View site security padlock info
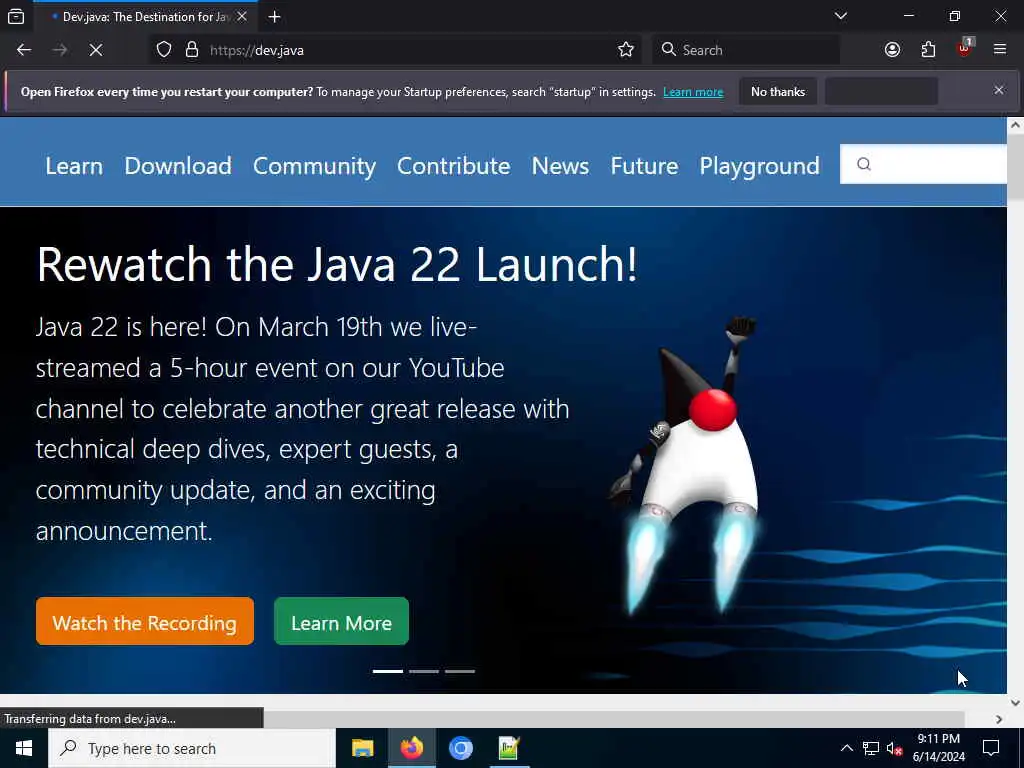 coord(192,50)
